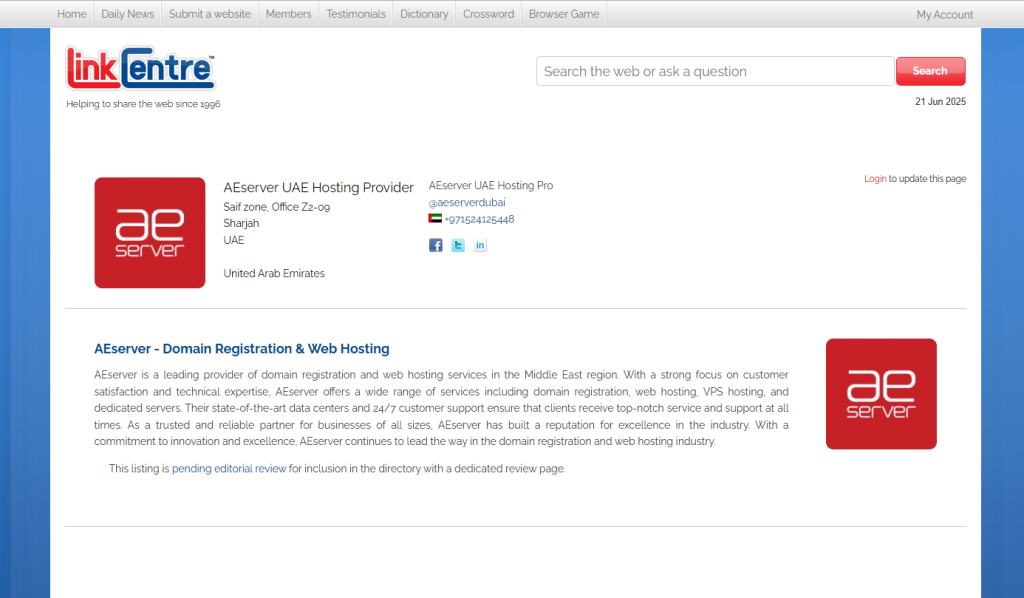Open the LinkedIn social icon

pyautogui.click(x=480, y=245)
